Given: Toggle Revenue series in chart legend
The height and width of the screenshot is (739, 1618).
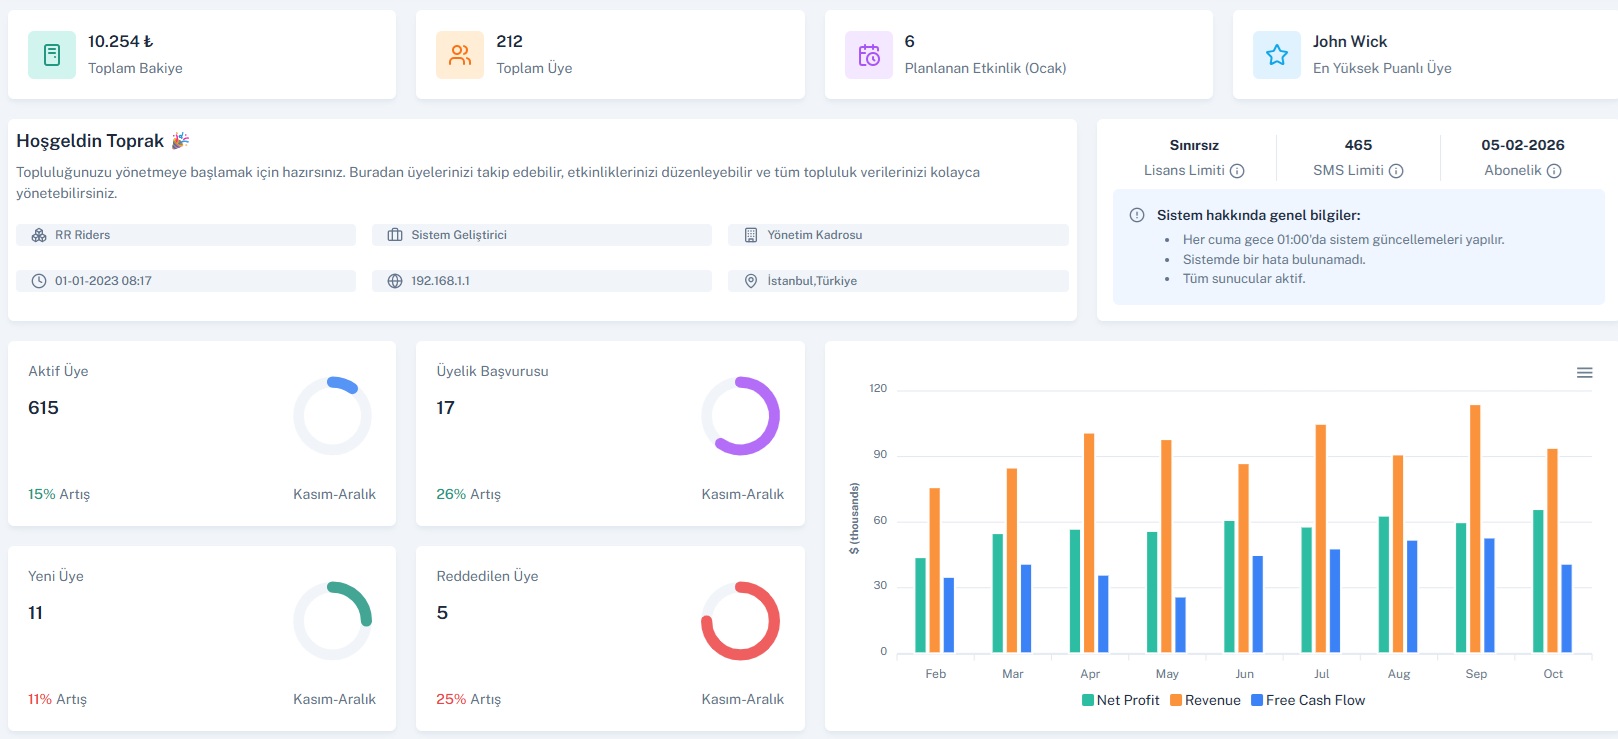Looking at the screenshot, I should (x=1205, y=700).
